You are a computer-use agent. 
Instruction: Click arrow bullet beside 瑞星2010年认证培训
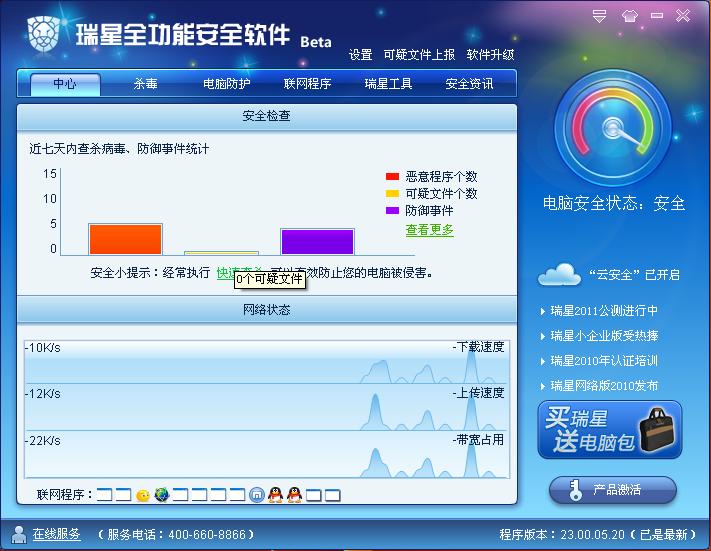pyautogui.click(x=543, y=361)
